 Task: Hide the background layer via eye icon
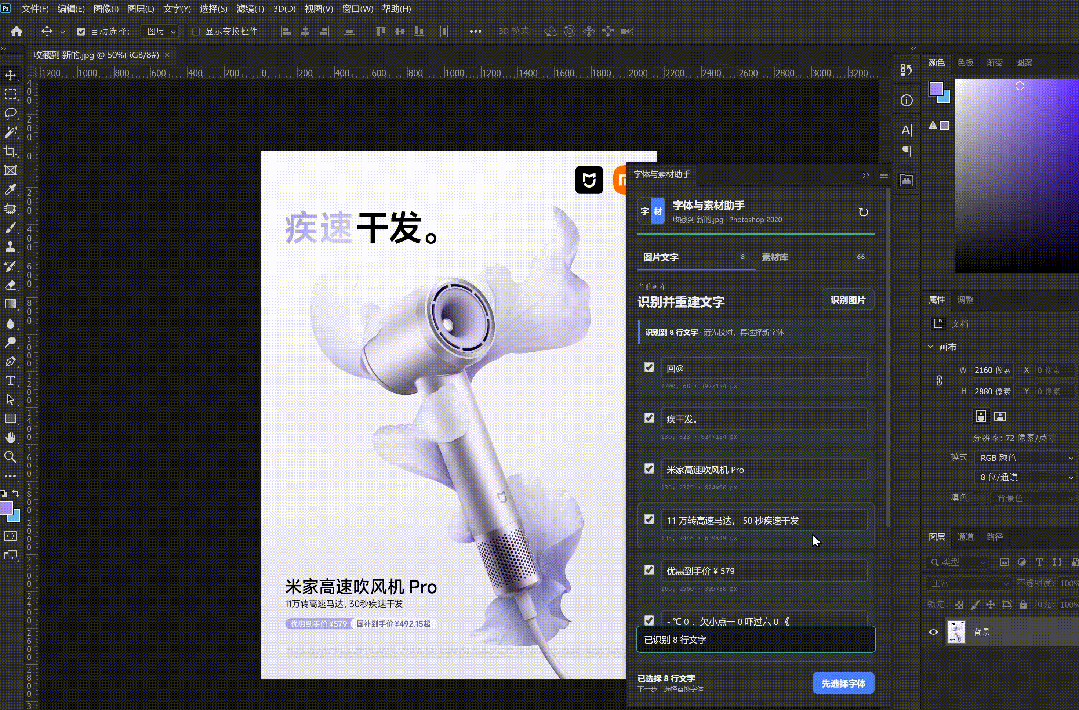click(934, 632)
